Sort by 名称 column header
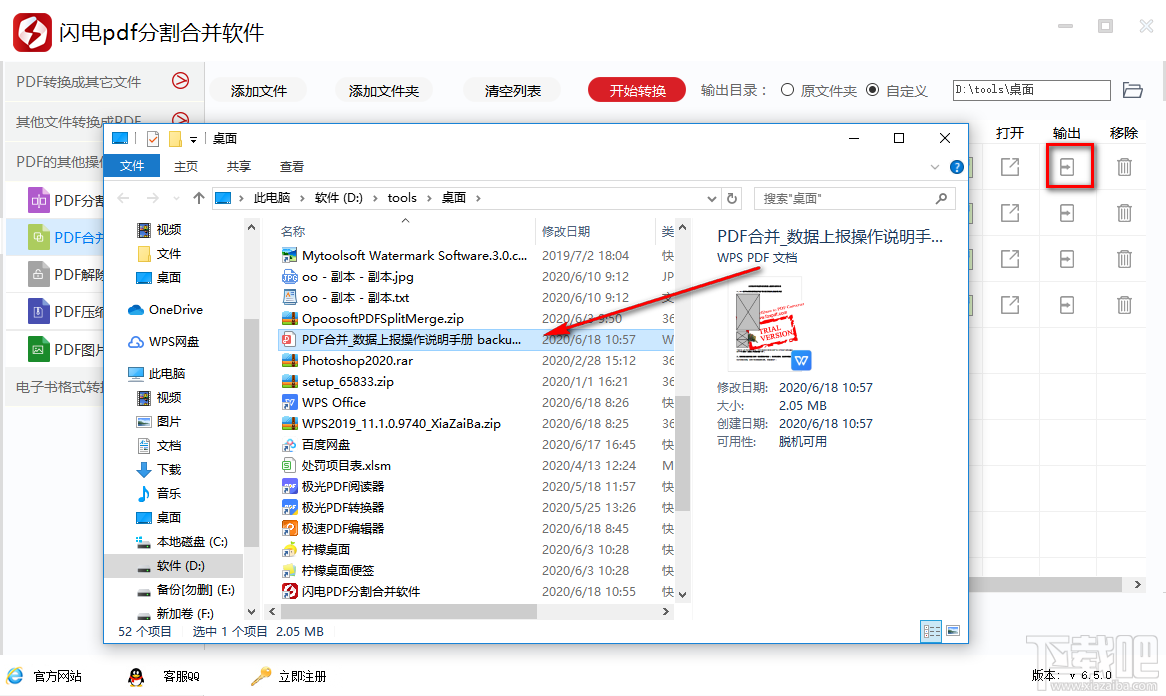The image size is (1166, 696). coord(293,231)
